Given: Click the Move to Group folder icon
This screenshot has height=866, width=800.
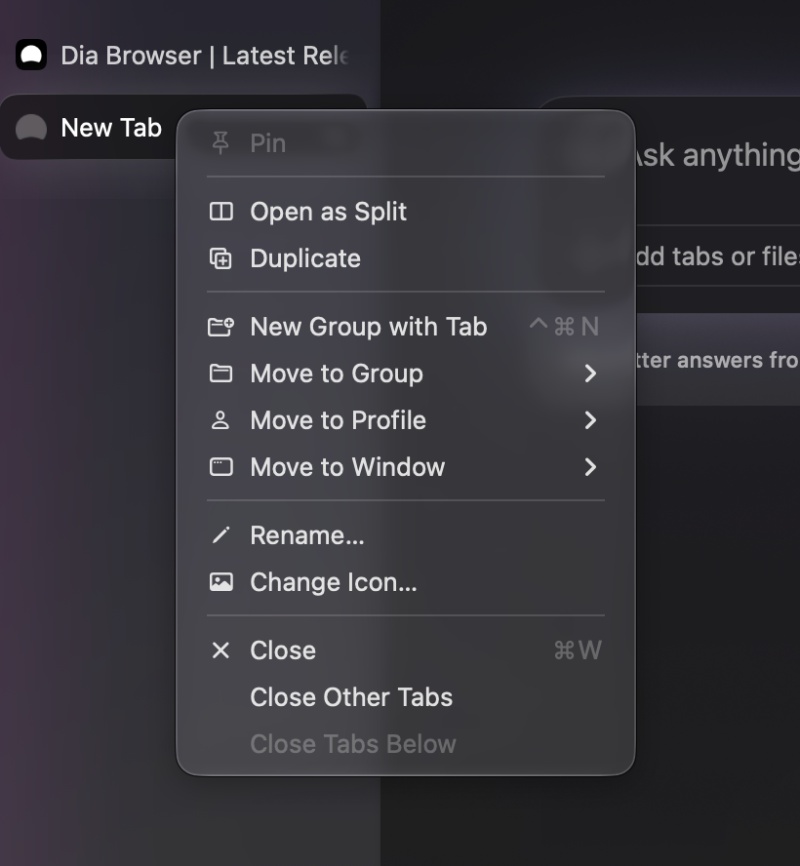Looking at the screenshot, I should (221, 373).
